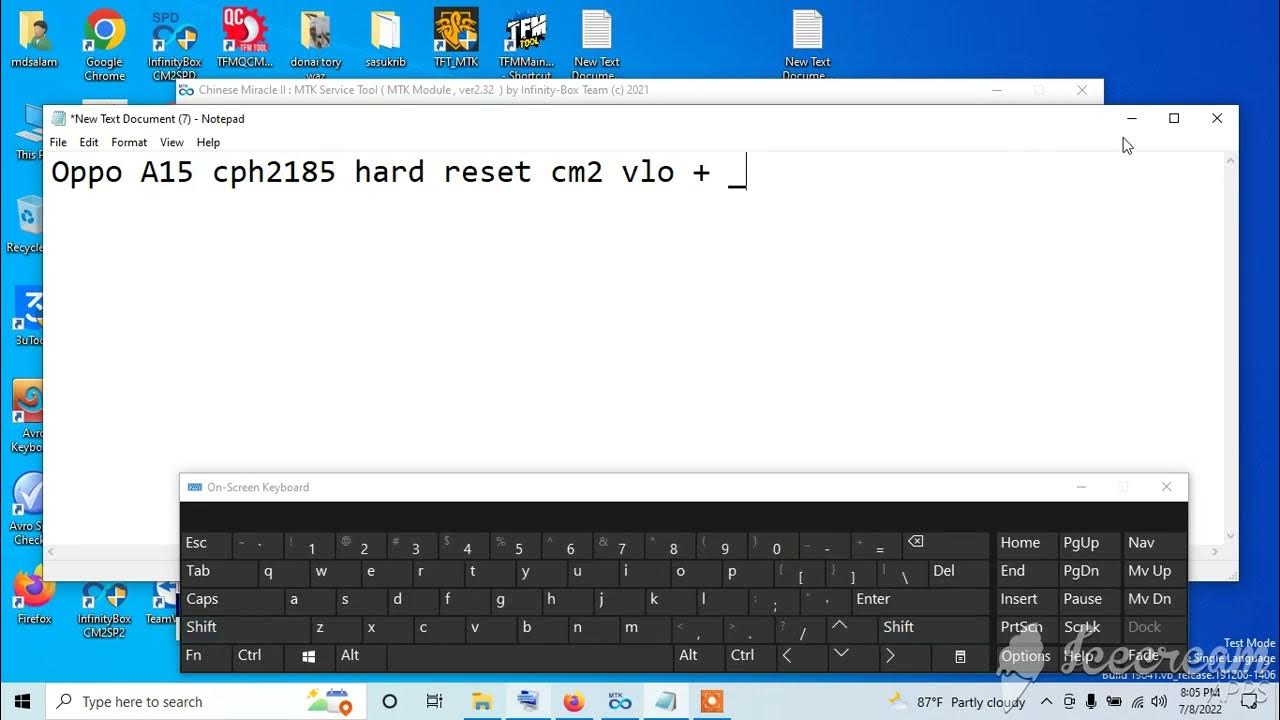The image size is (1280, 720).
Task: Open InfinityBox CM2SP2 desktop shortcut
Action: click(104, 610)
